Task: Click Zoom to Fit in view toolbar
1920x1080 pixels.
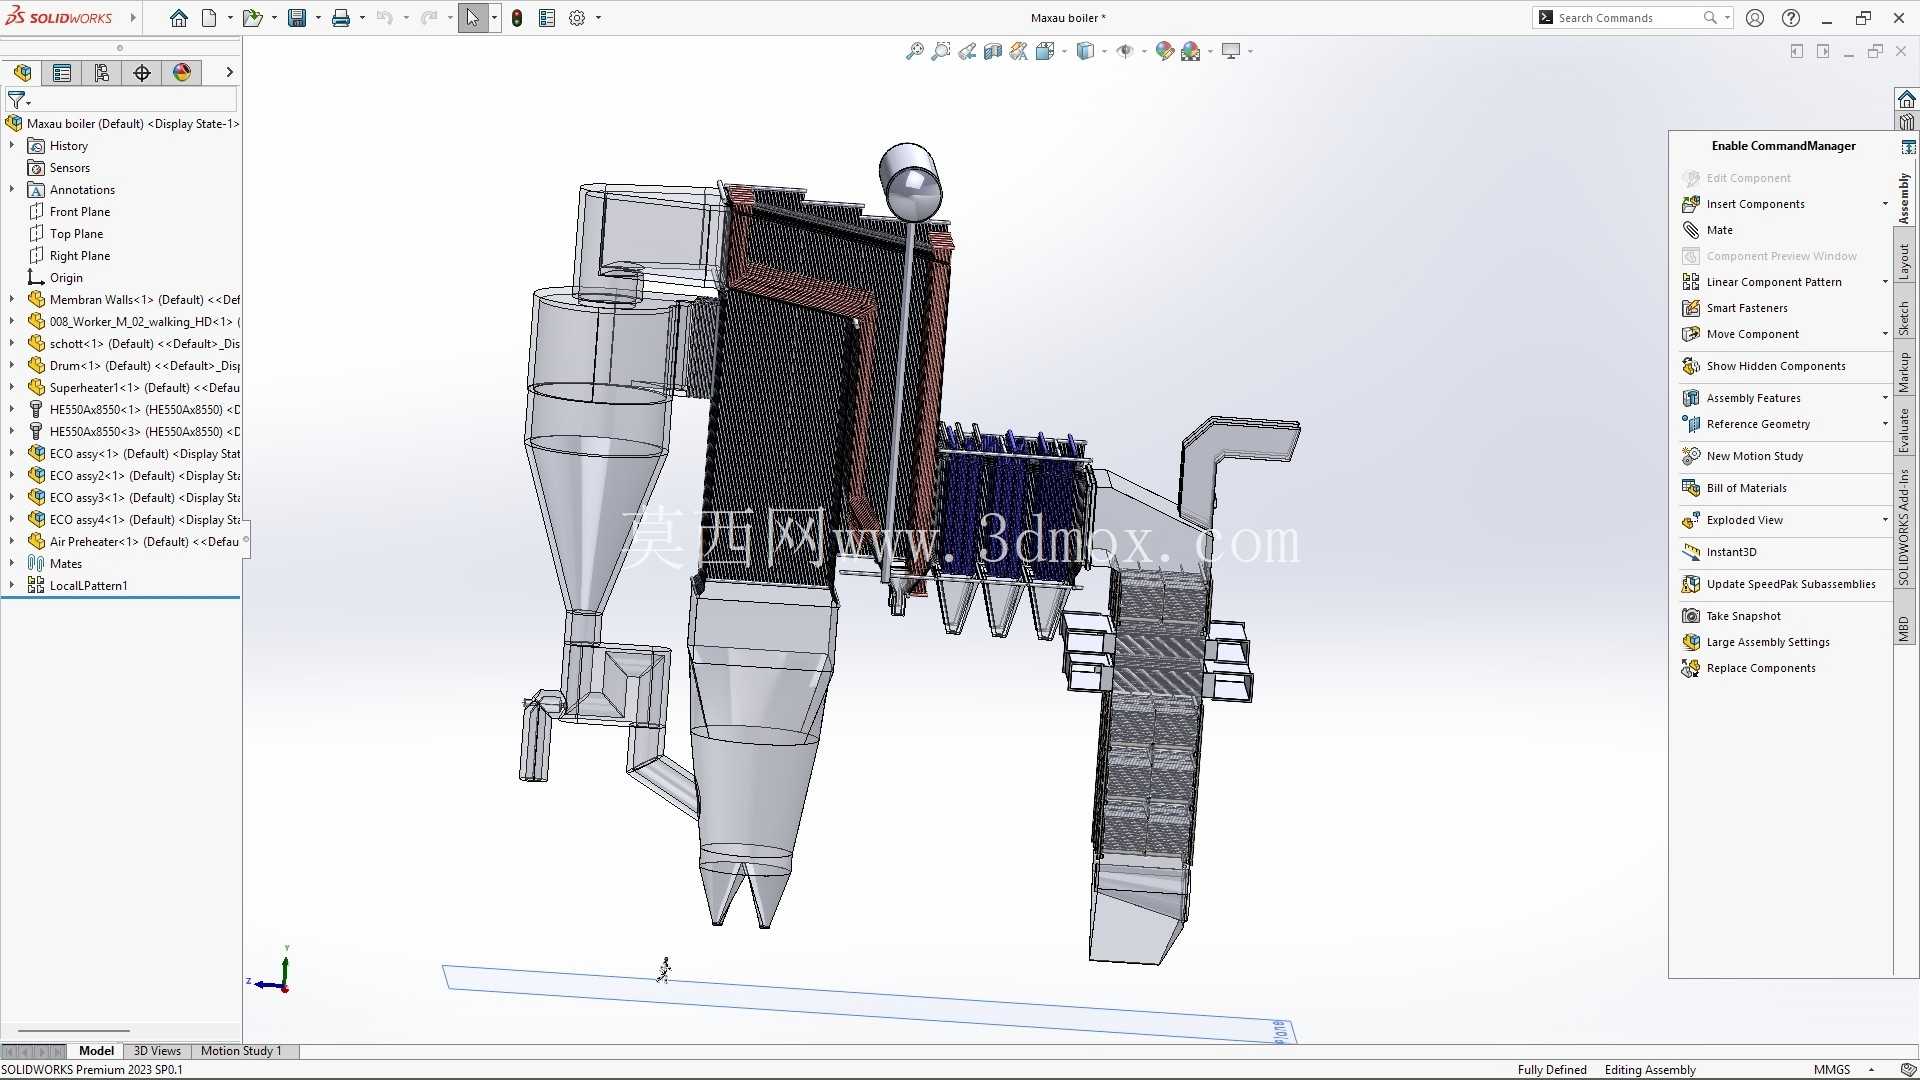Action: coord(914,51)
